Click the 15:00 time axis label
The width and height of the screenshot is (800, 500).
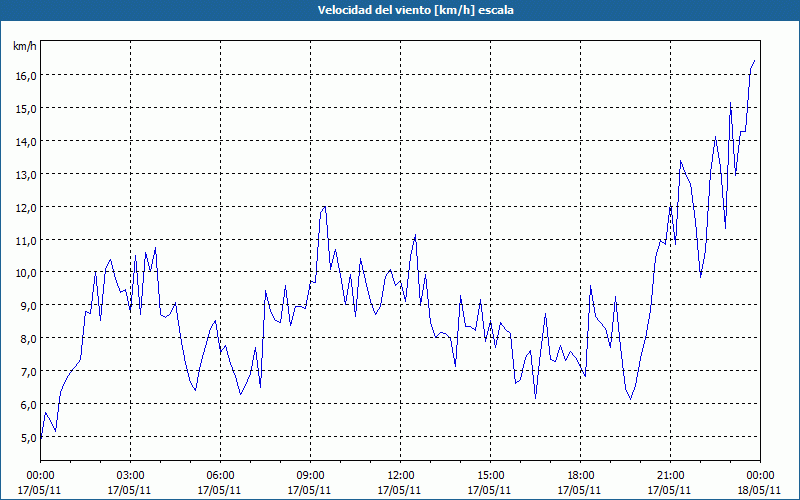click(490, 476)
